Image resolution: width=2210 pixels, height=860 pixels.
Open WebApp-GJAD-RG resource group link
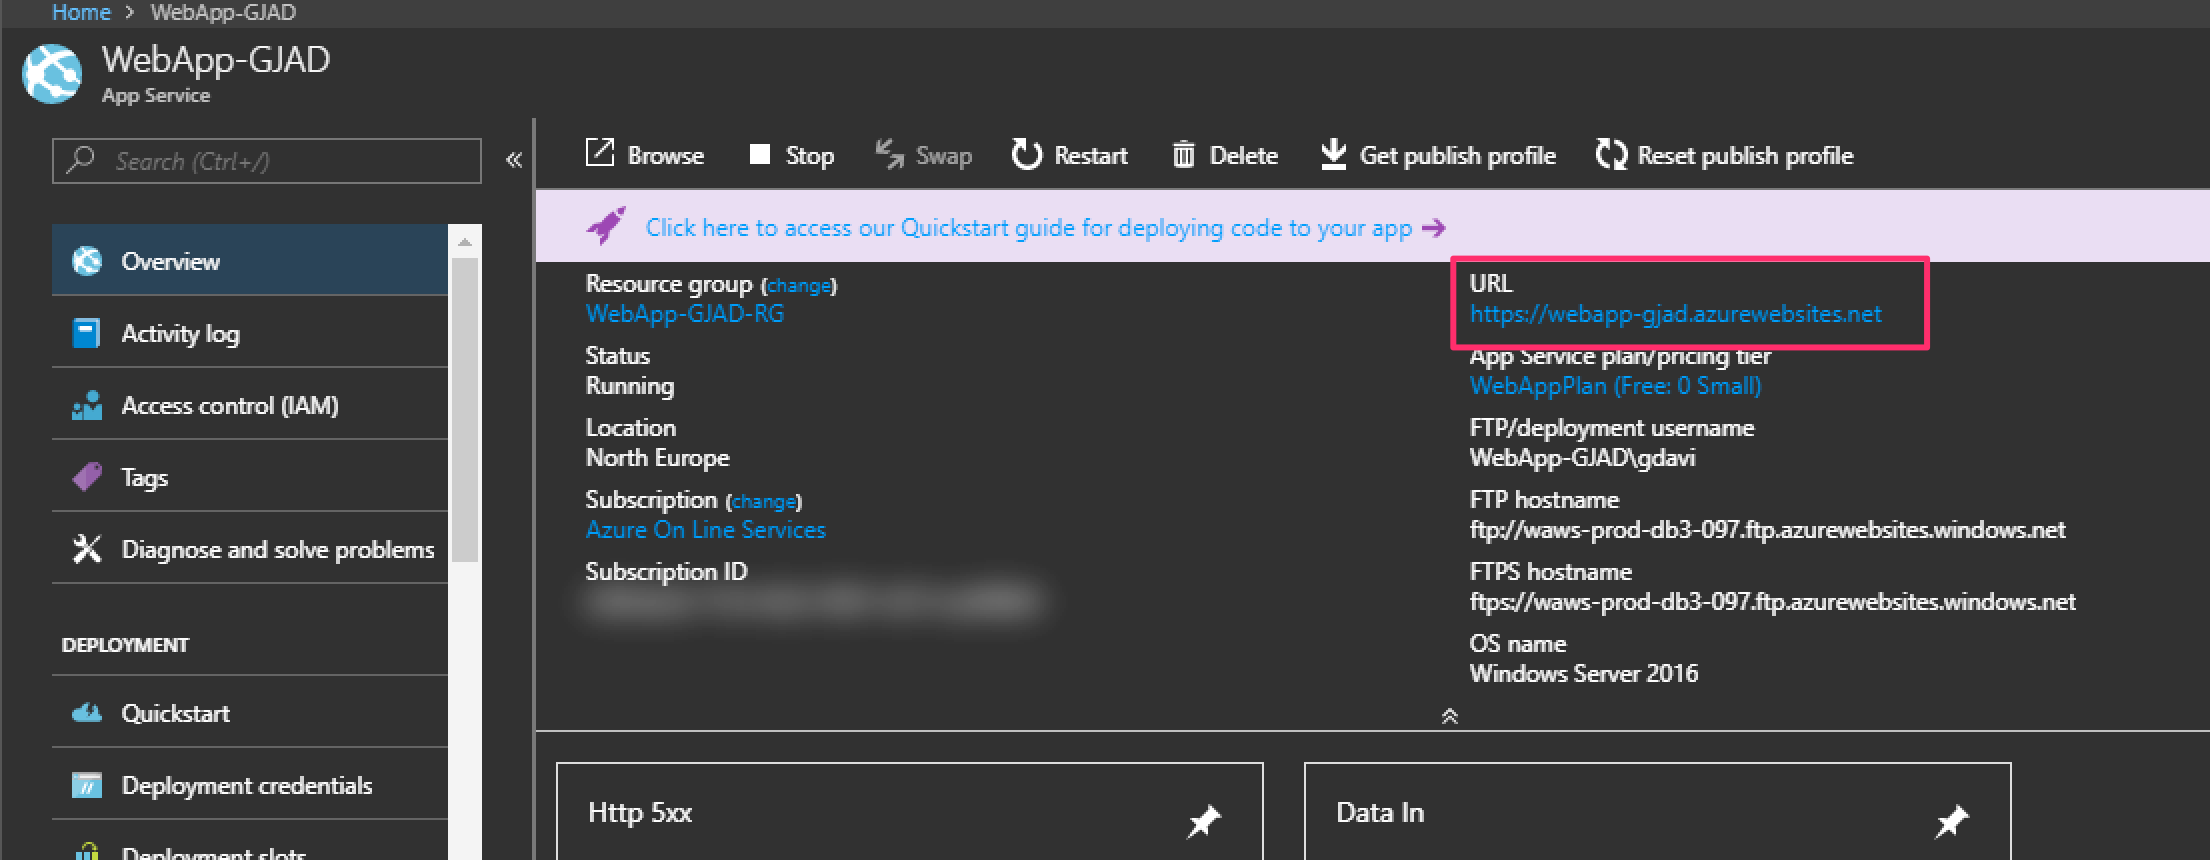pyautogui.click(x=685, y=314)
